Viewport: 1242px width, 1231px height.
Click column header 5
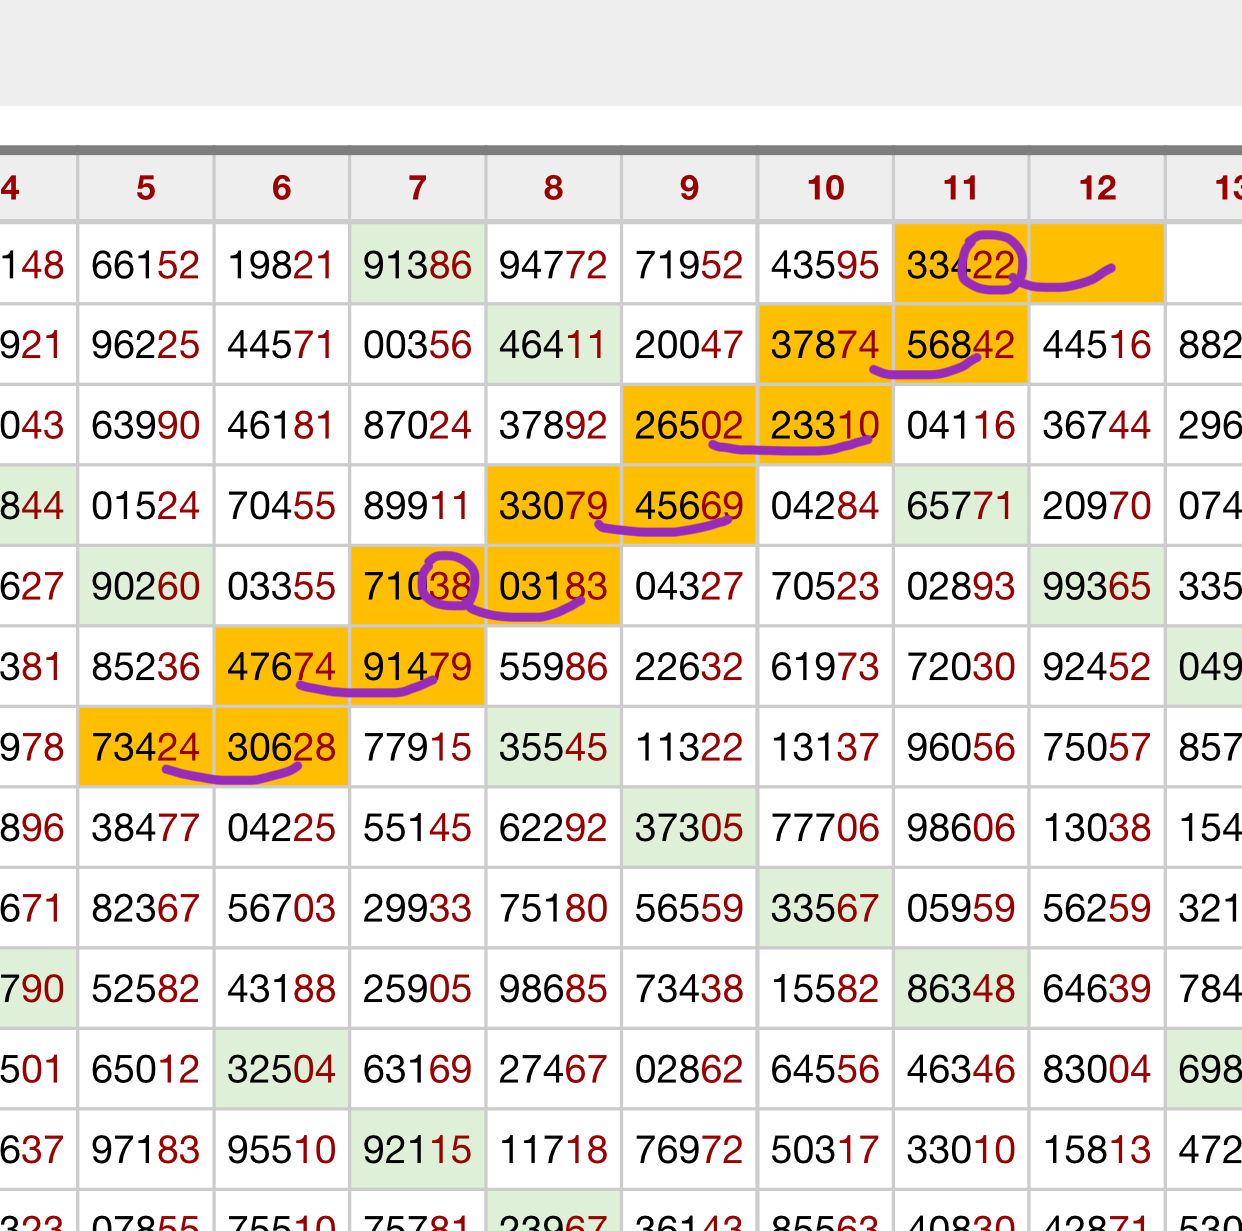146,188
